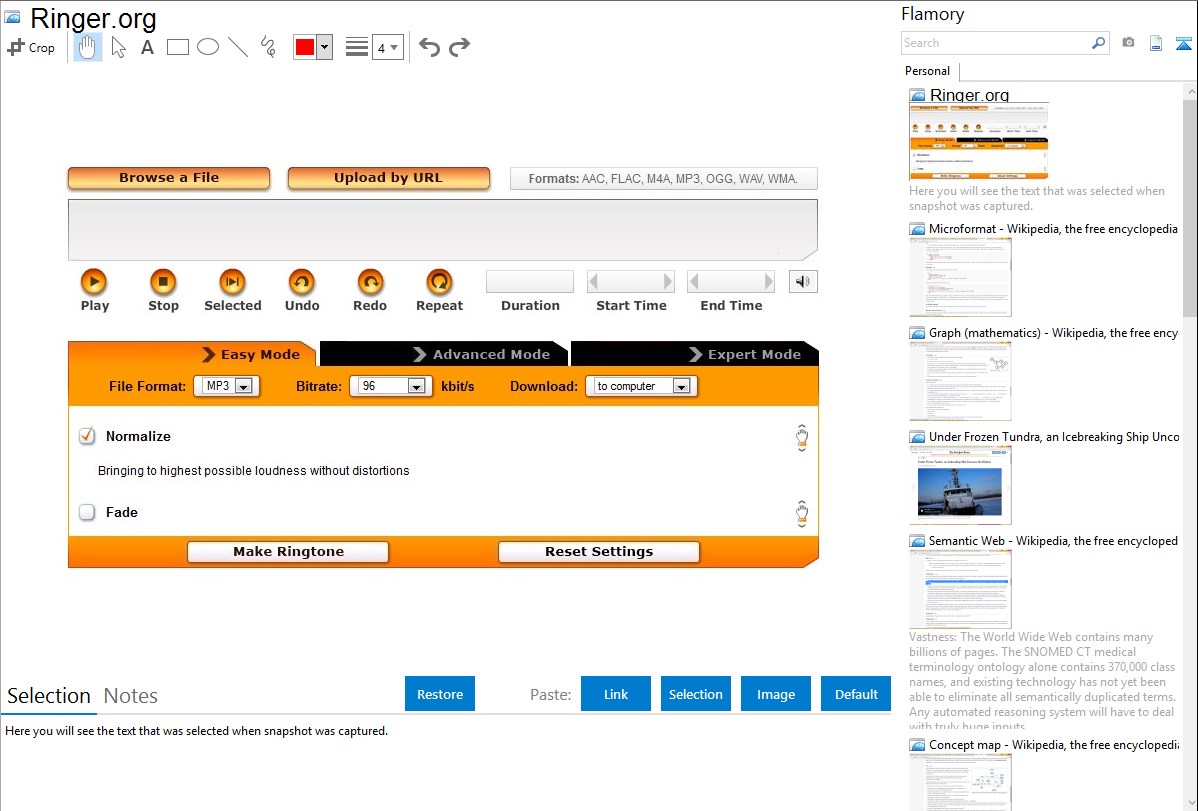Open the Selection tab
This screenshot has height=811, width=1198.
(49, 696)
